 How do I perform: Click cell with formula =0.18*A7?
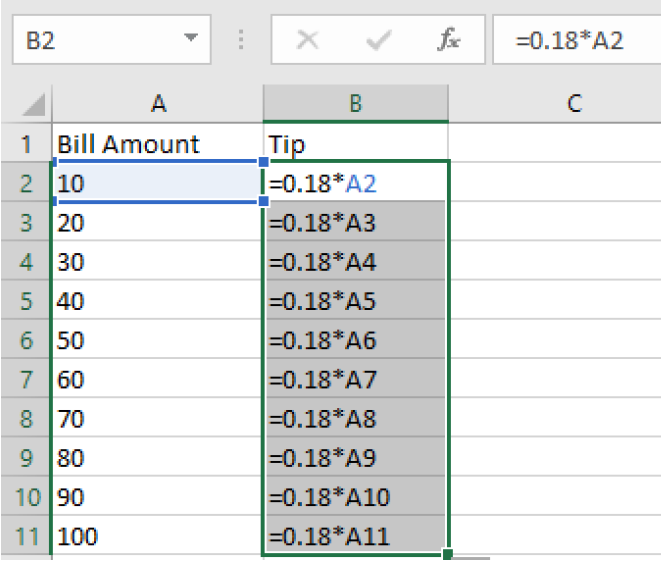pyautogui.click(x=356, y=378)
